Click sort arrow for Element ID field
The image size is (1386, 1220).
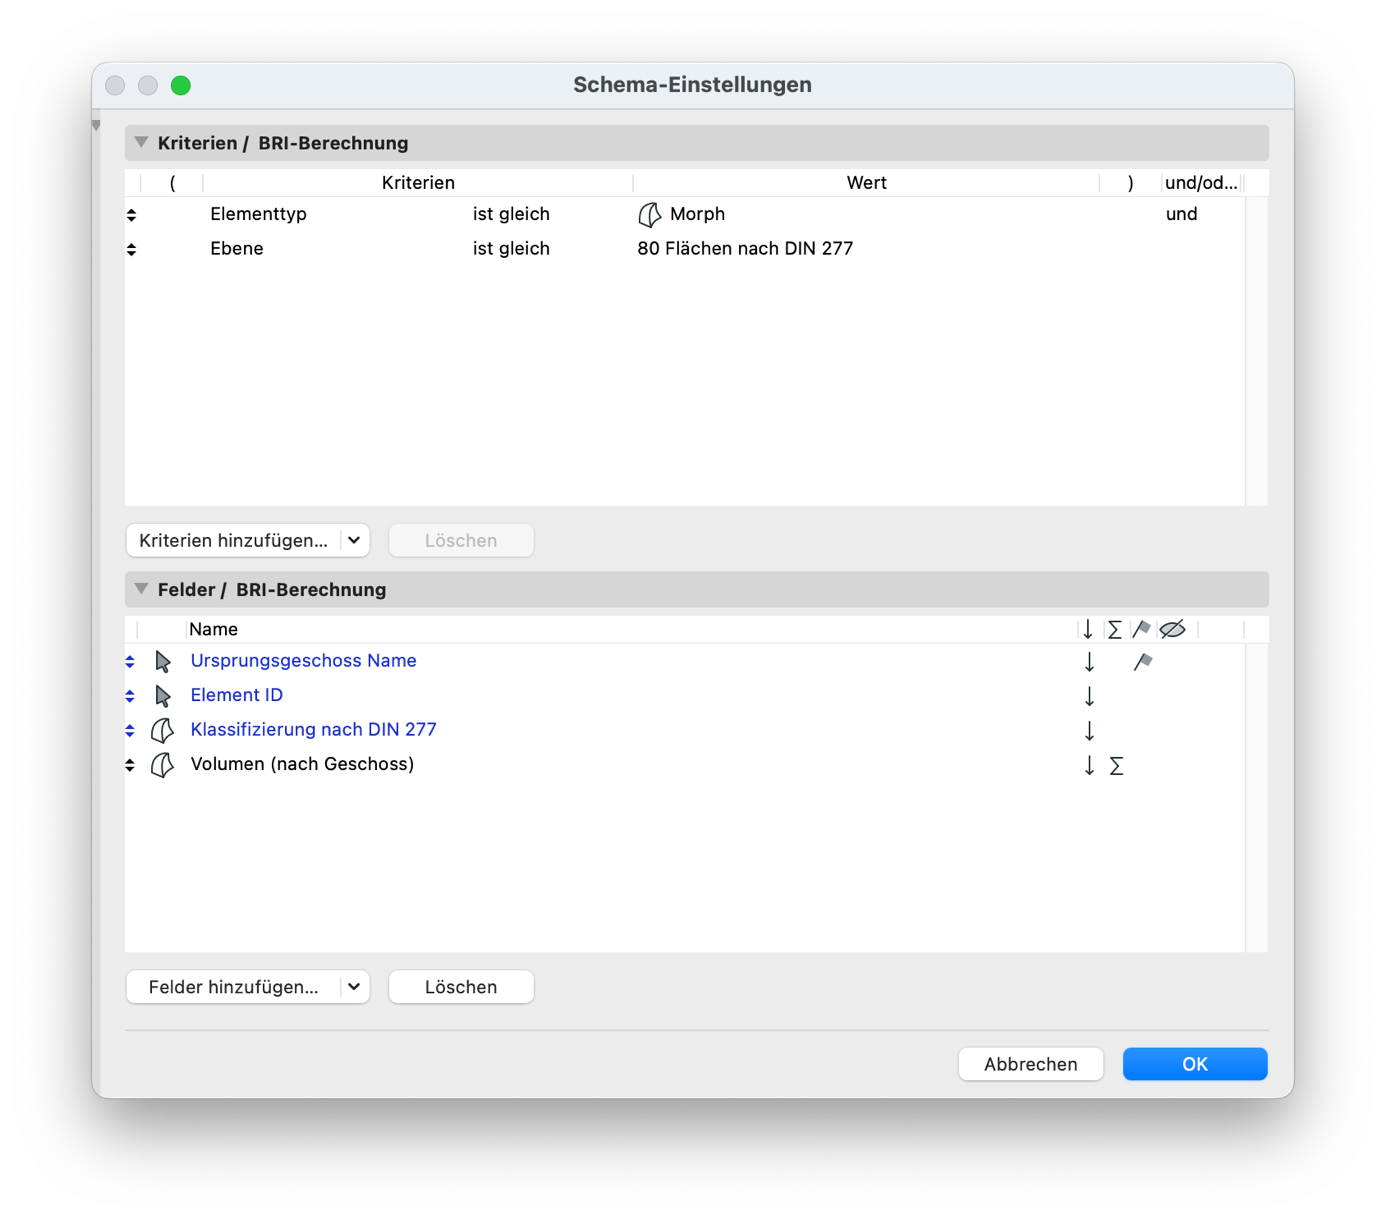(1089, 696)
